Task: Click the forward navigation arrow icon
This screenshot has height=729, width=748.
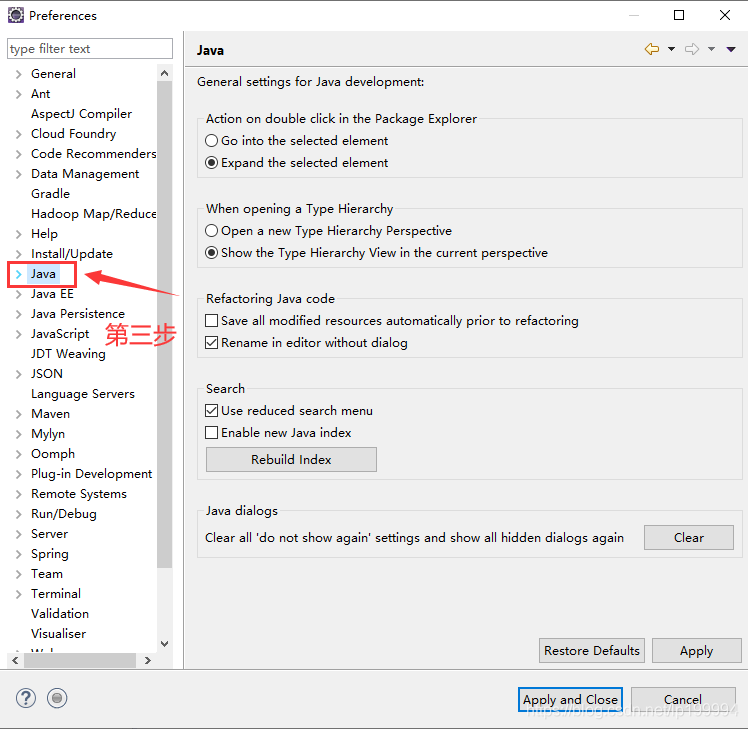Action: click(x=692, y=49)
